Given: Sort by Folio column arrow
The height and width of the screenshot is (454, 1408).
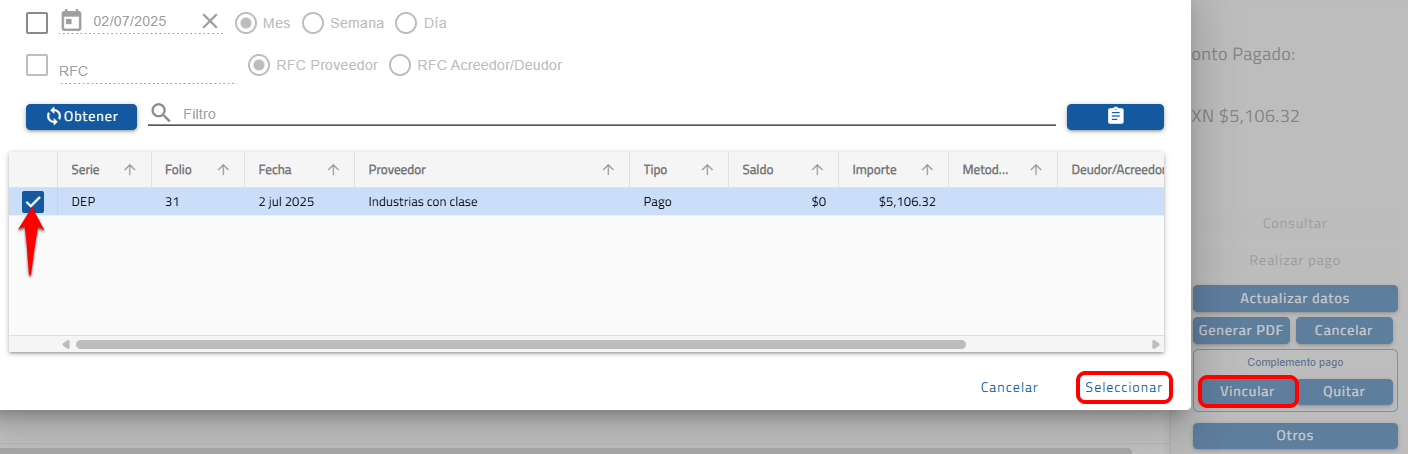Looking at the screenshot, I should [223, 170].
